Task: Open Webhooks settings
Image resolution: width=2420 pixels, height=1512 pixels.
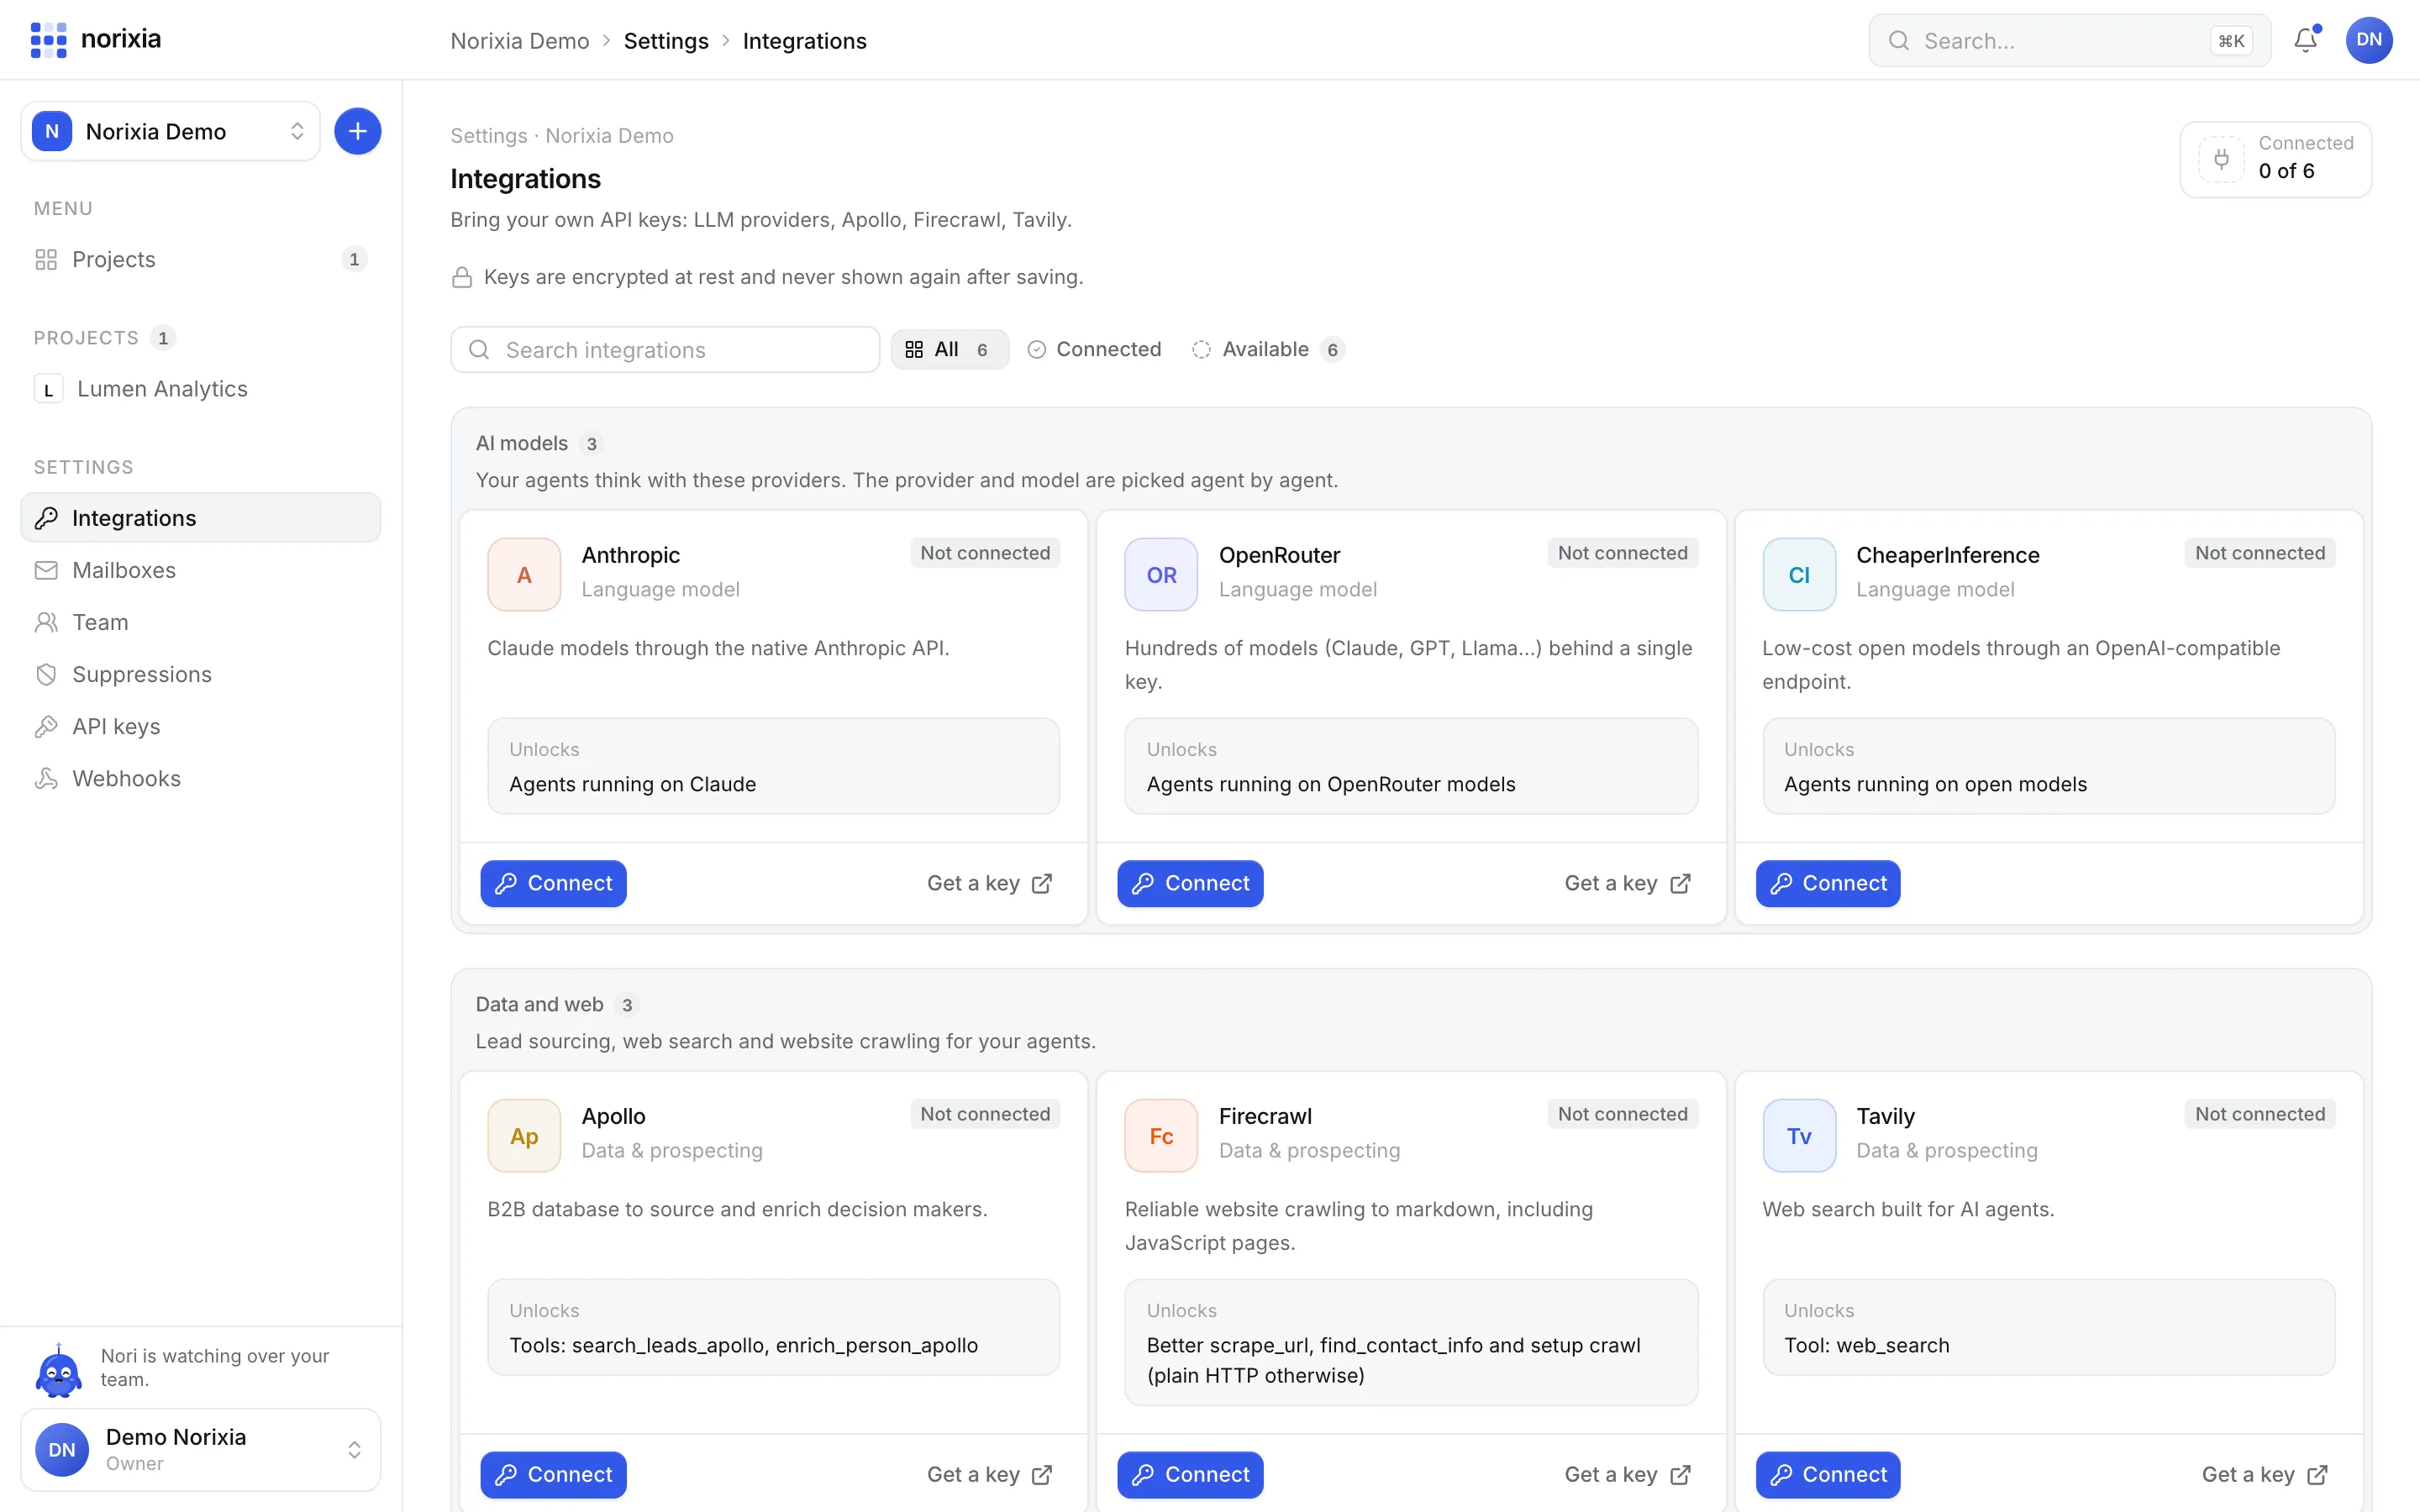Action: point(200,778)
